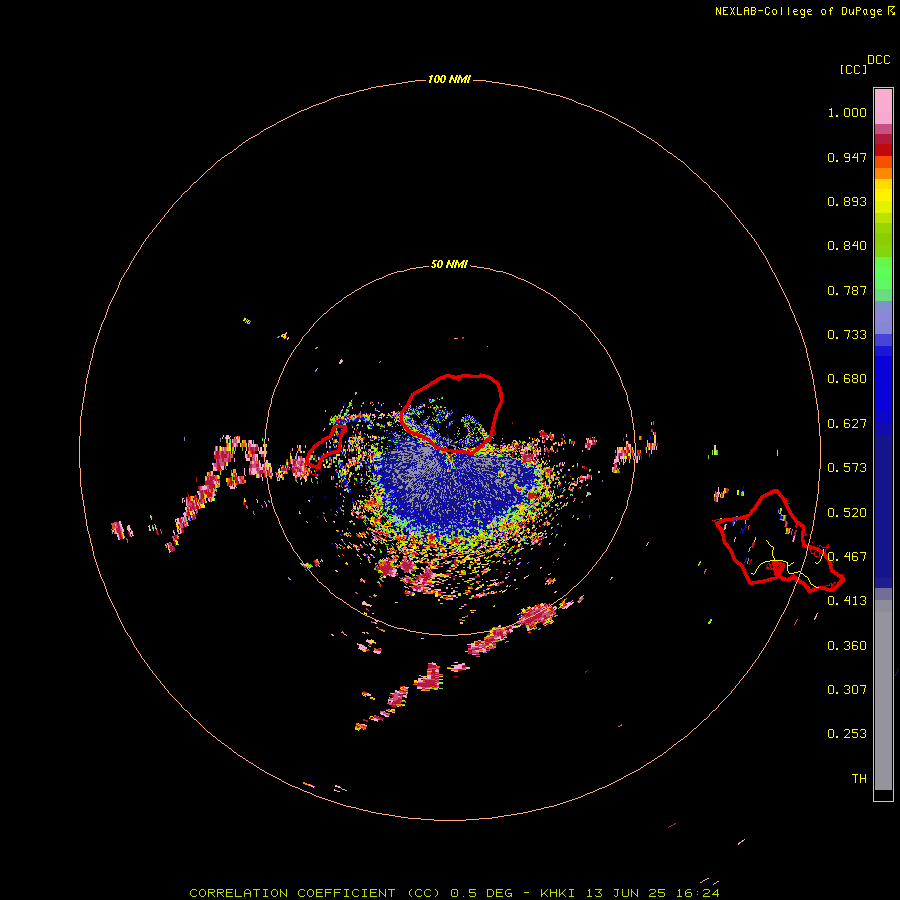Click the pink segment of the color bar
The height and width of the screenshot is (900, 900).
pyautogui.click(x=883, y=107)
